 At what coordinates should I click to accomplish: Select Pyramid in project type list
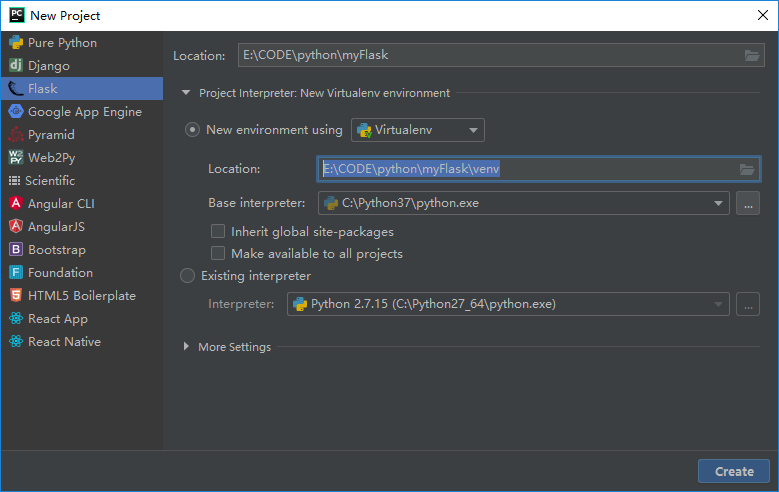coord(82,134)
